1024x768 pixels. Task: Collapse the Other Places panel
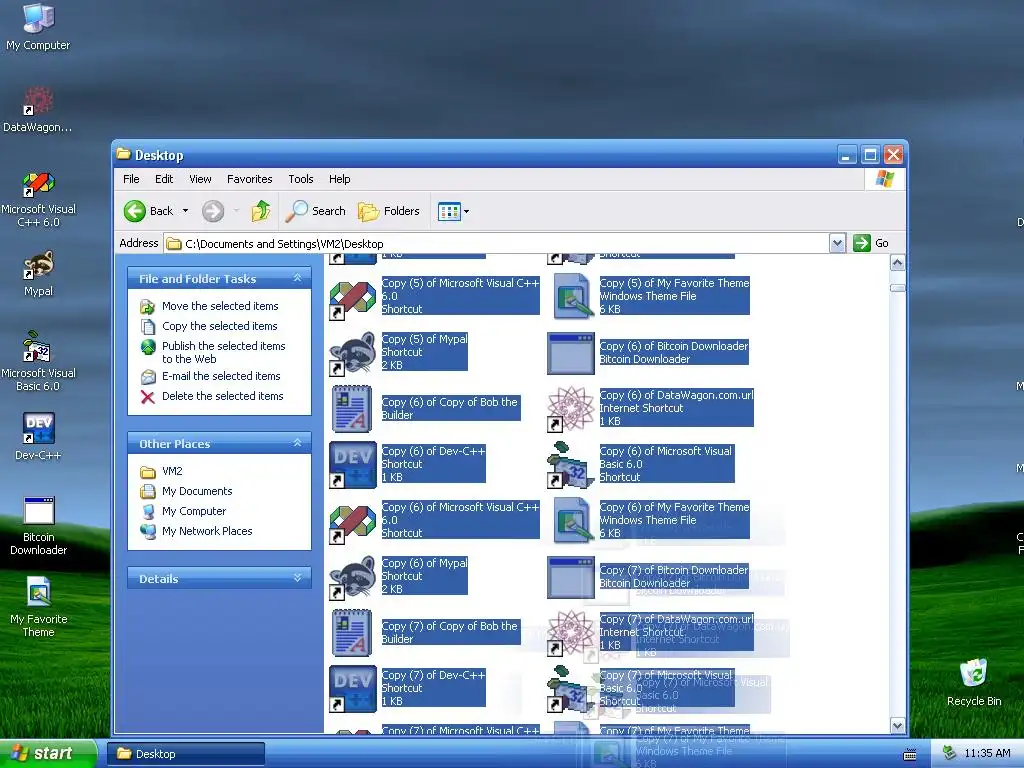pyautogui.click(x=297, y=443)
